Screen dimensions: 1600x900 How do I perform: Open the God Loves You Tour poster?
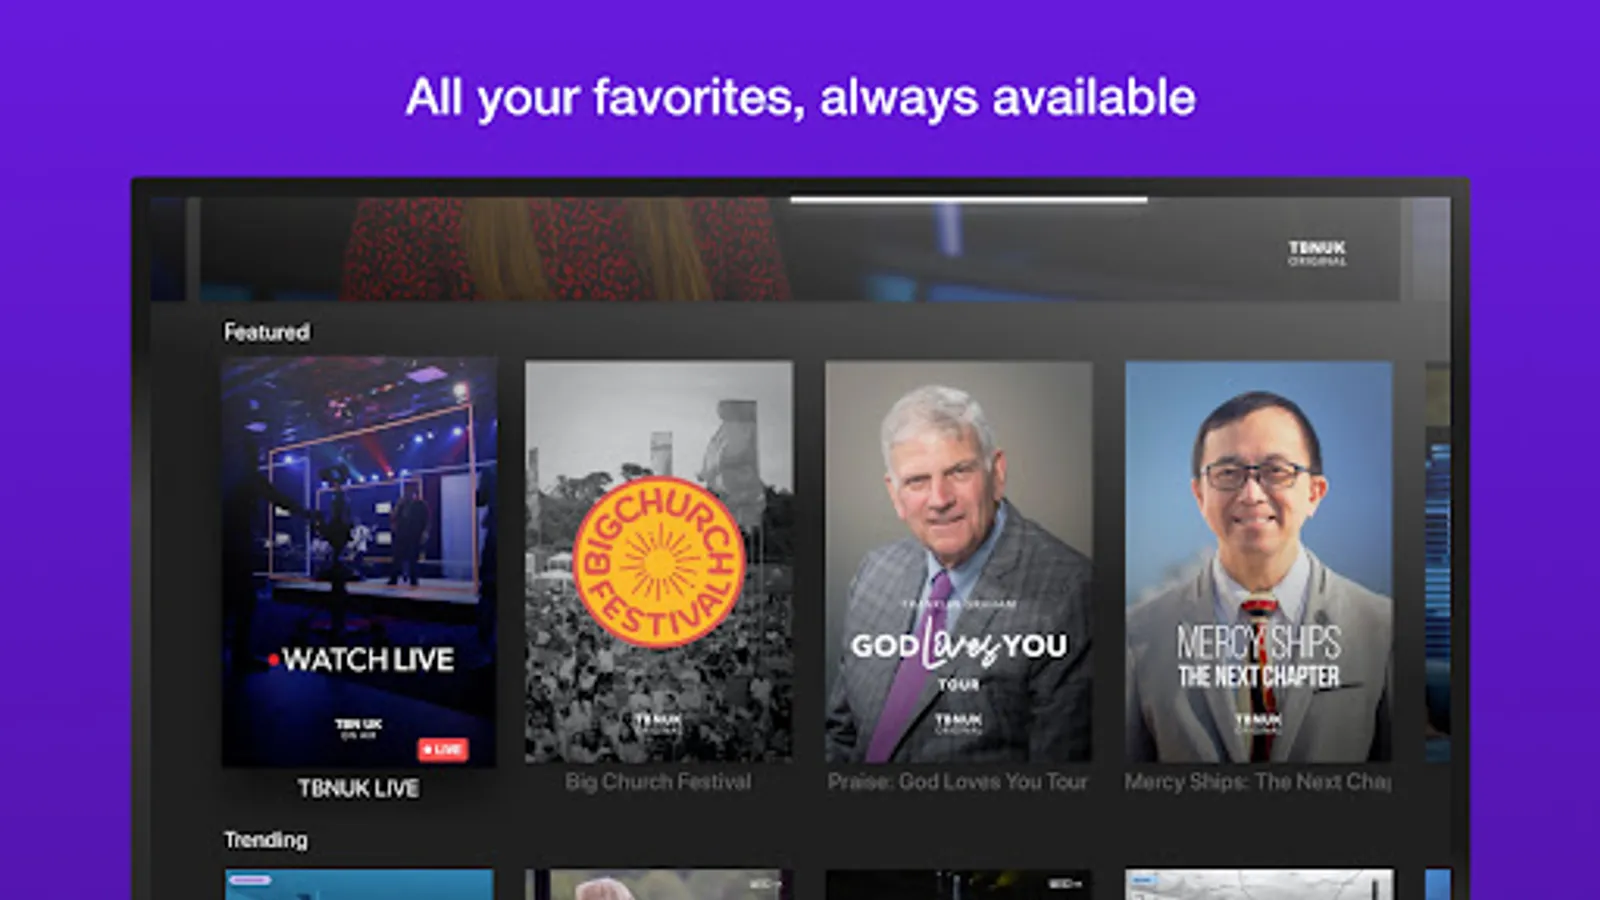[x=958, y=561]
